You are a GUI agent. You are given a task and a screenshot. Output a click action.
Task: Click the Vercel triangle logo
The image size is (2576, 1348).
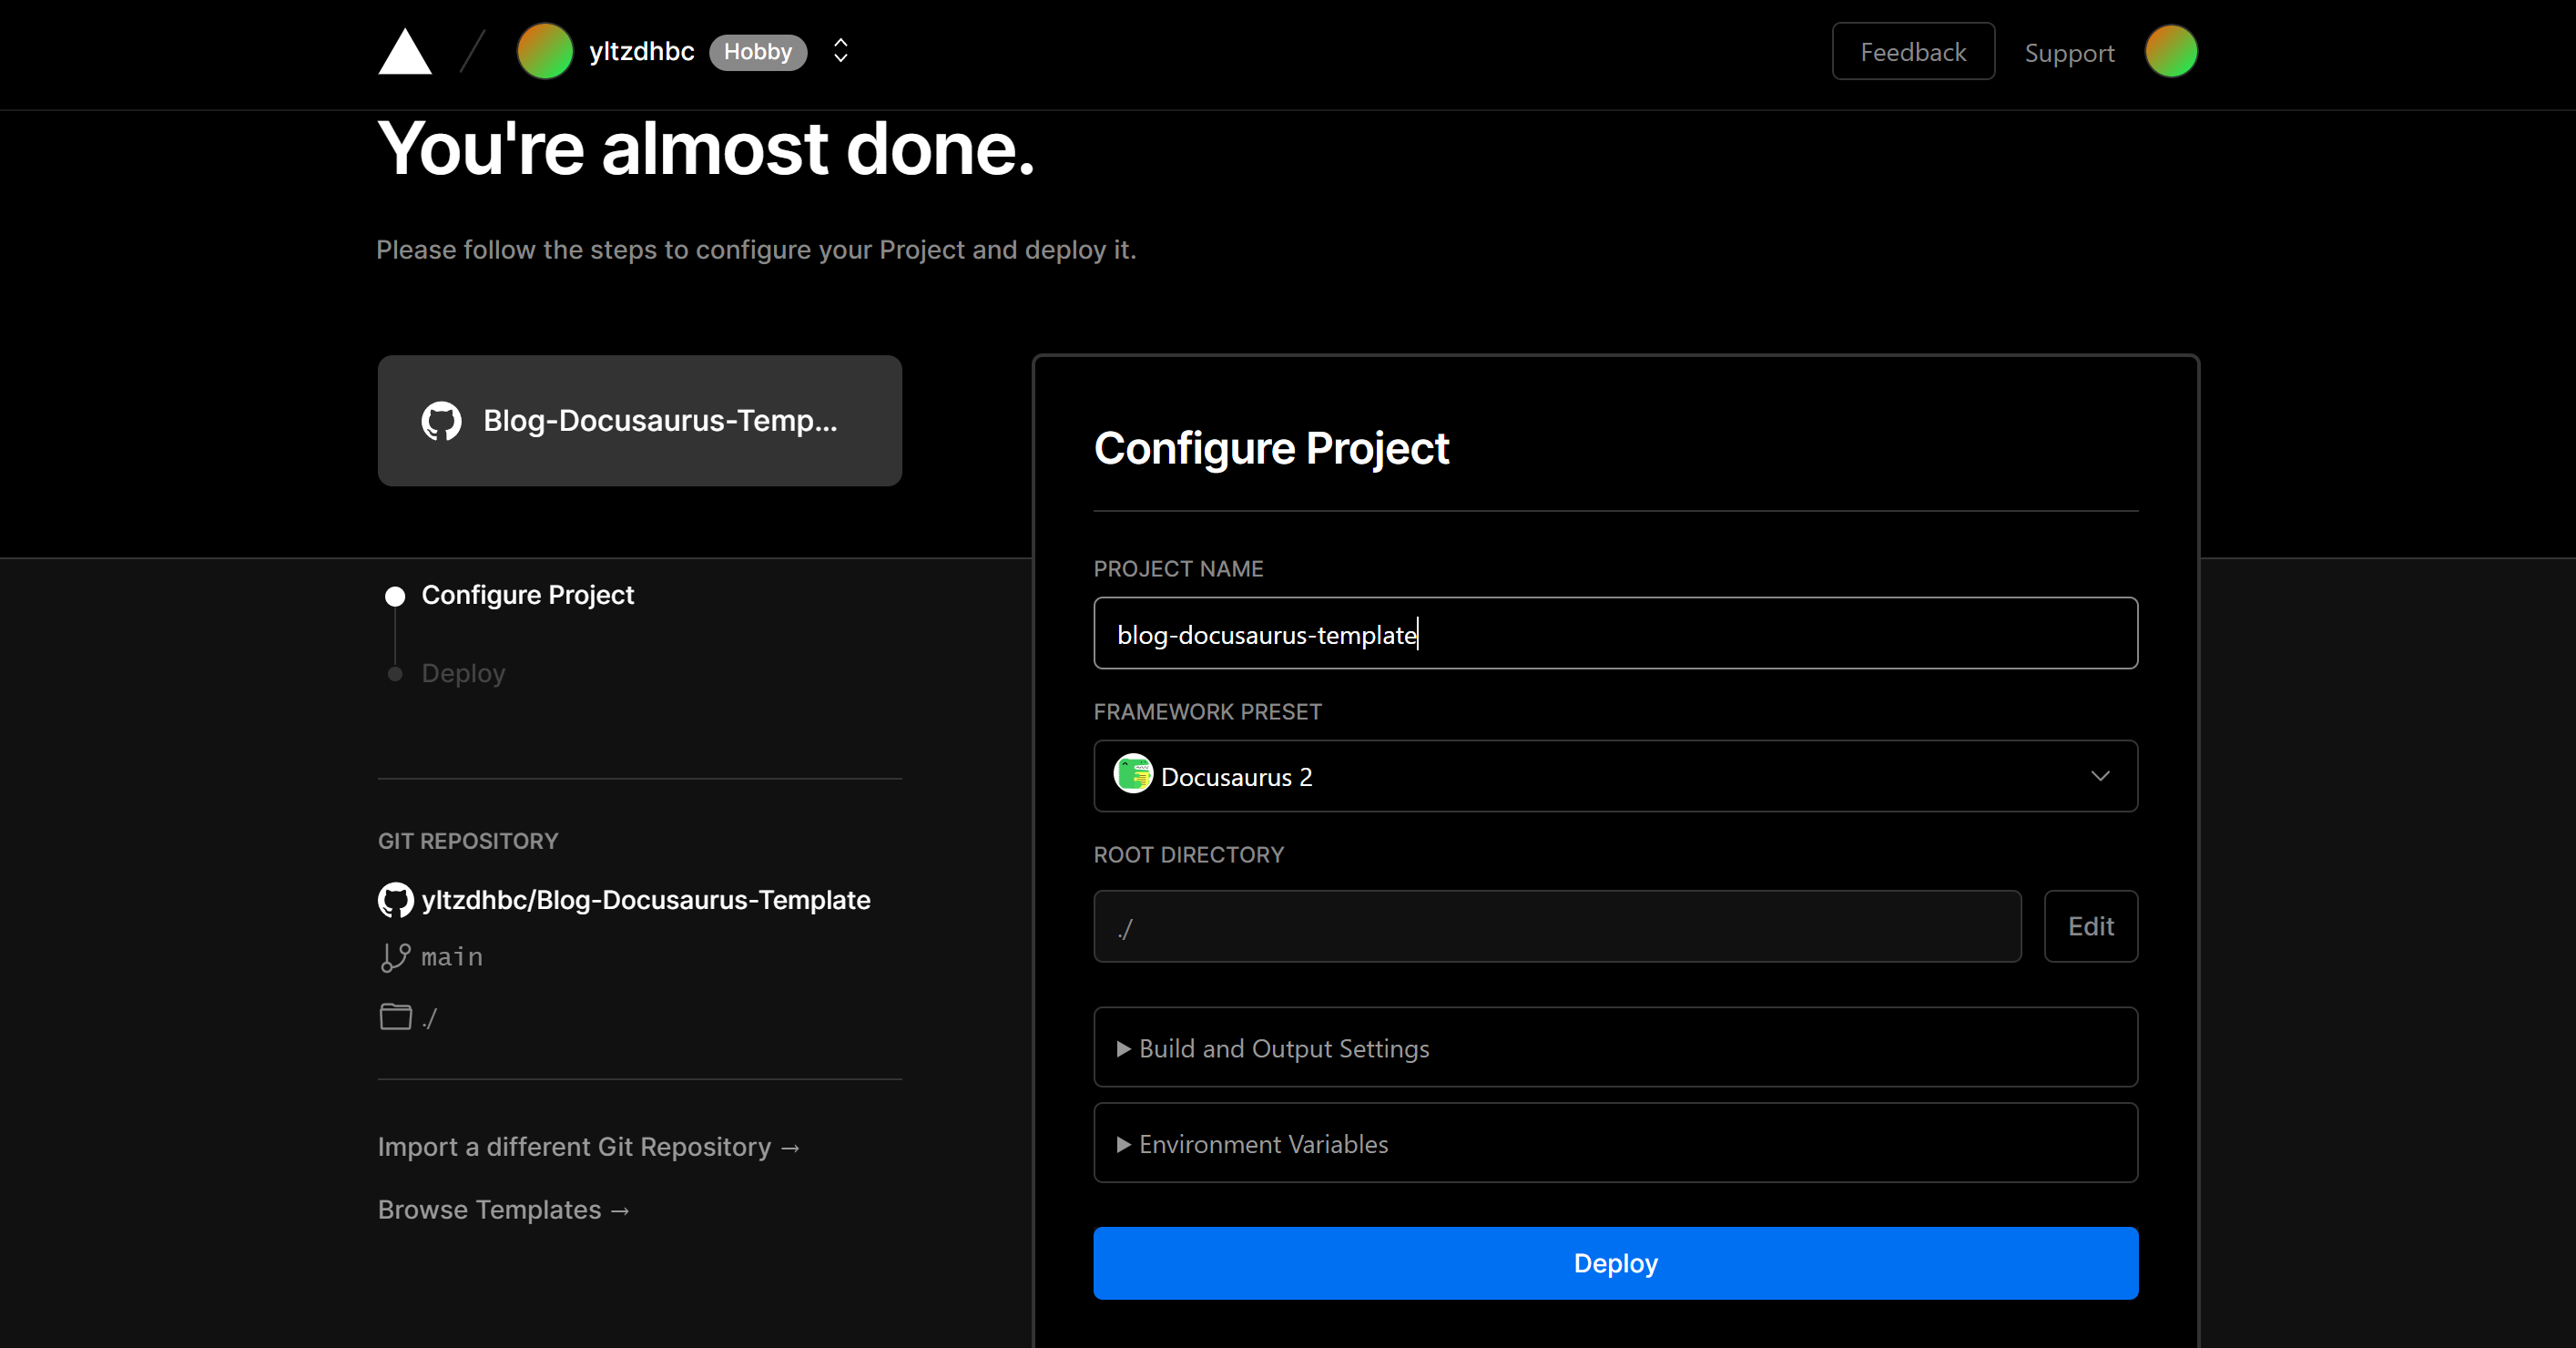pyautogui.click(x=405, y=51)
